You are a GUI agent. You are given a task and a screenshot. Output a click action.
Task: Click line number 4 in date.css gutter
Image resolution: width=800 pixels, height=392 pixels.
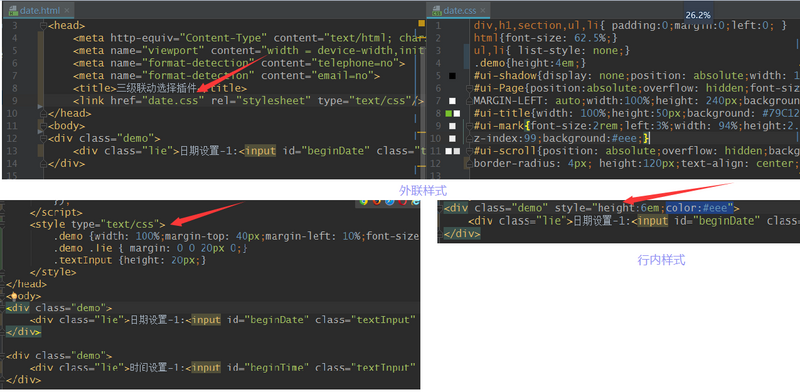[x=438, y=63]
